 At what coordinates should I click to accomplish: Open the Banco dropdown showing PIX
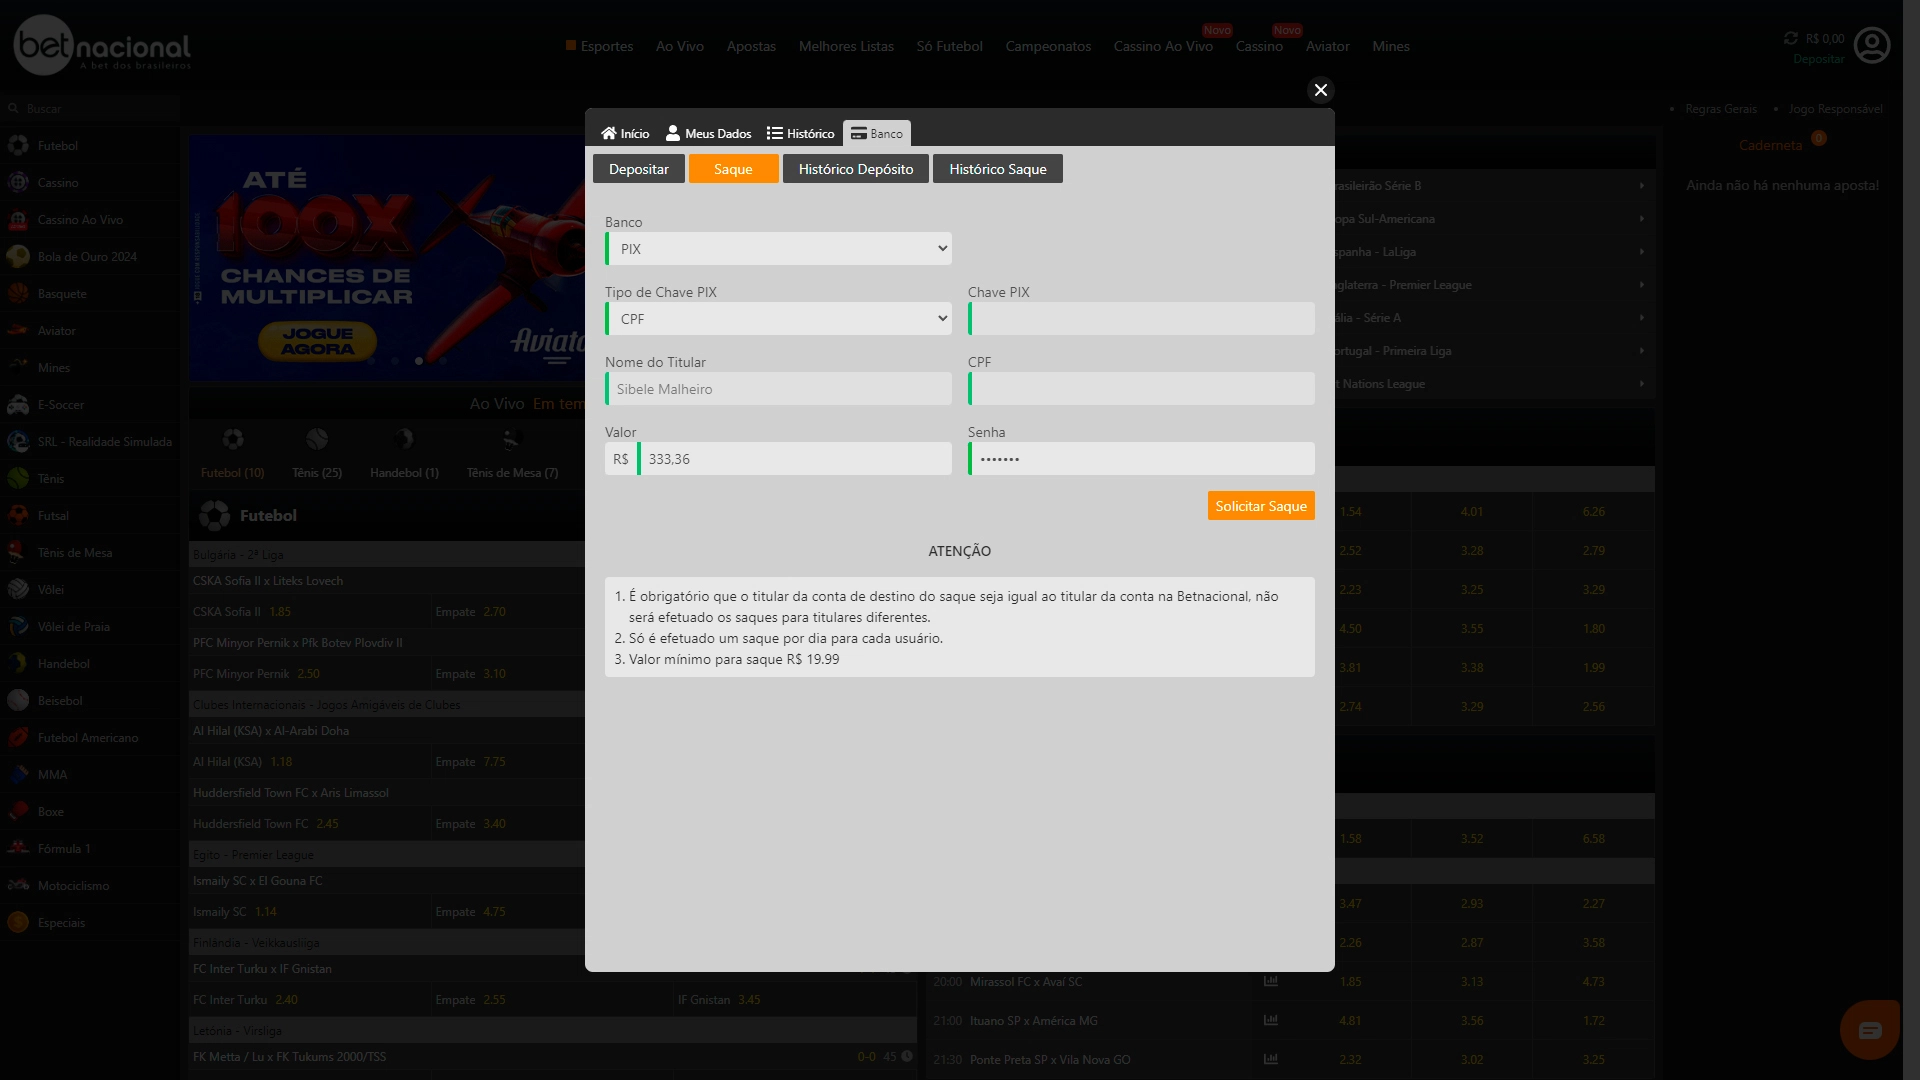[778, 249]
